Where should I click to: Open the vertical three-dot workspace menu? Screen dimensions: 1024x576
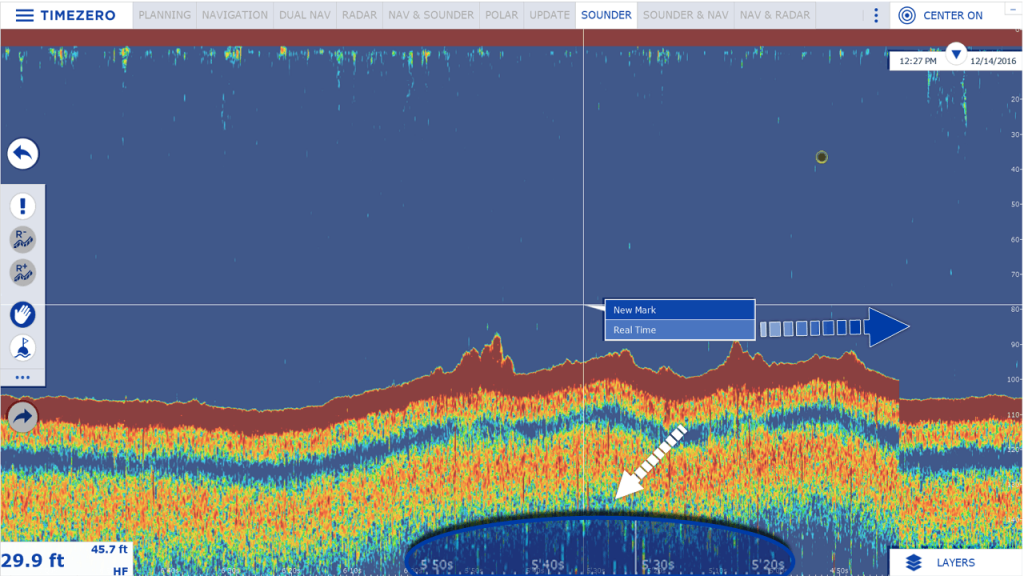[875, 15]
